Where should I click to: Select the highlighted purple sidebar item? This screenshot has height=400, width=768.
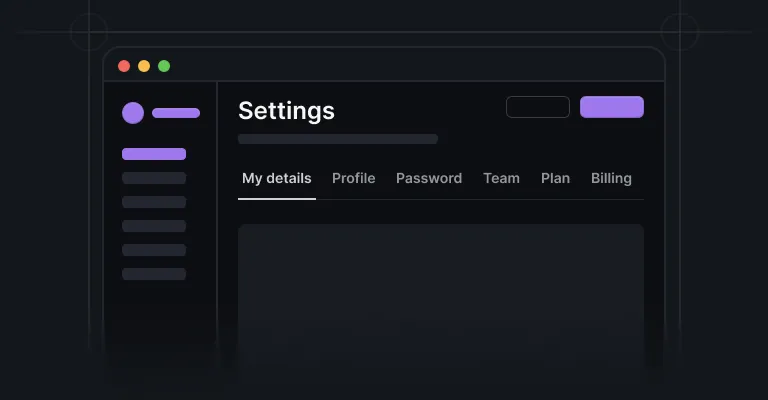(x=154, y=154)
